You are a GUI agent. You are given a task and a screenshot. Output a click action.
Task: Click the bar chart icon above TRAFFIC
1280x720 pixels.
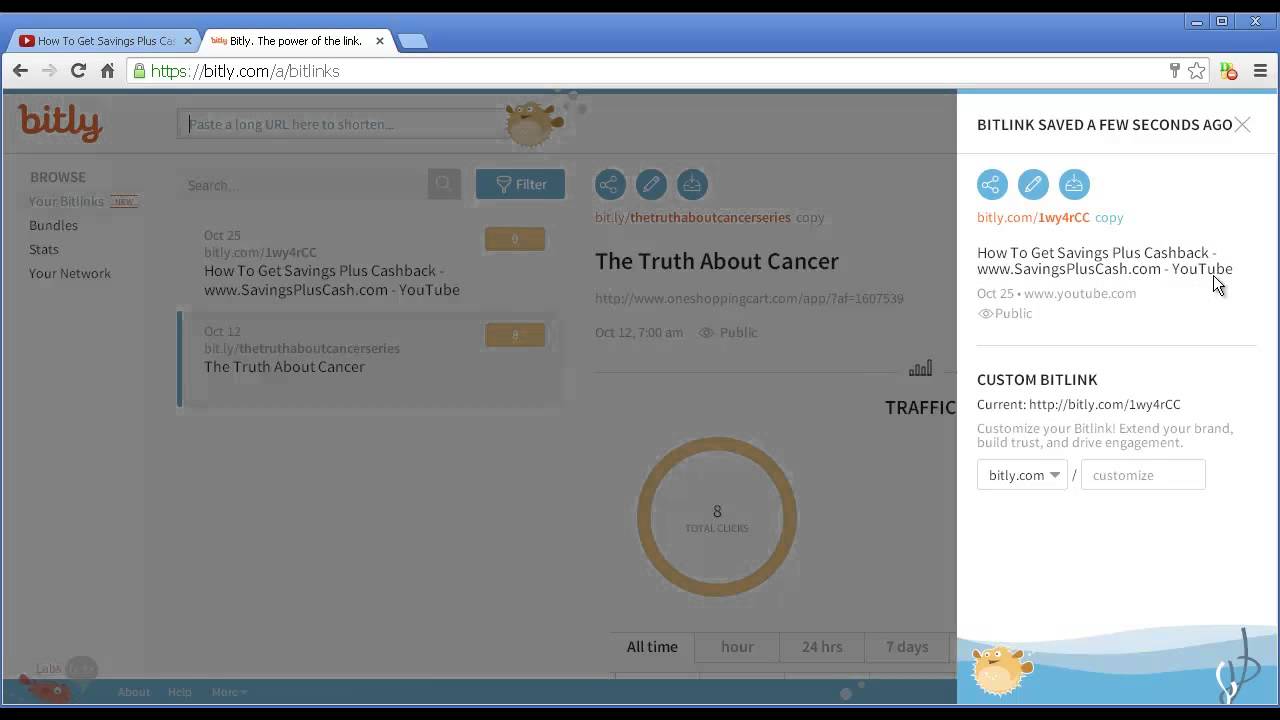(920, 369)
